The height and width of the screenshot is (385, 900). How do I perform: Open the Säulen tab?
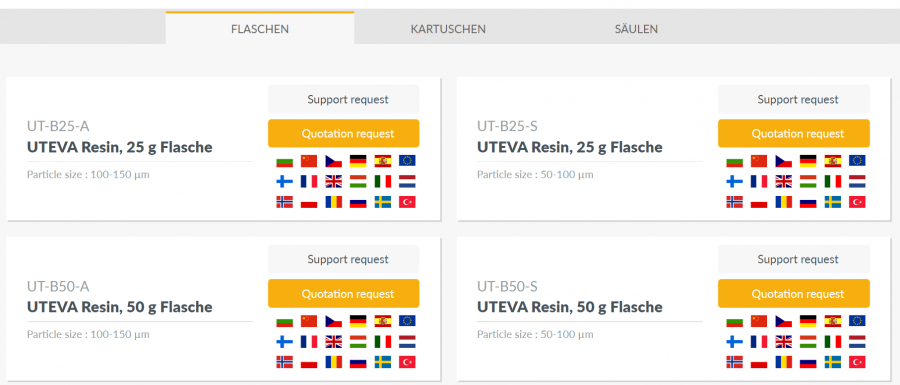(x=636, y=29)
